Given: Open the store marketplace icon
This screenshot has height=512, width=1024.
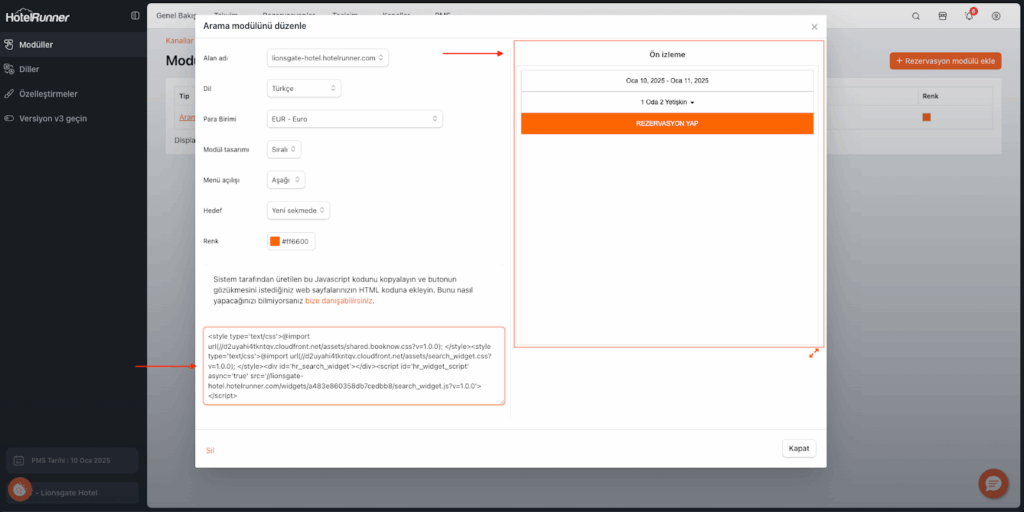Looking at the screenshot, I should (x=942, y=16).
